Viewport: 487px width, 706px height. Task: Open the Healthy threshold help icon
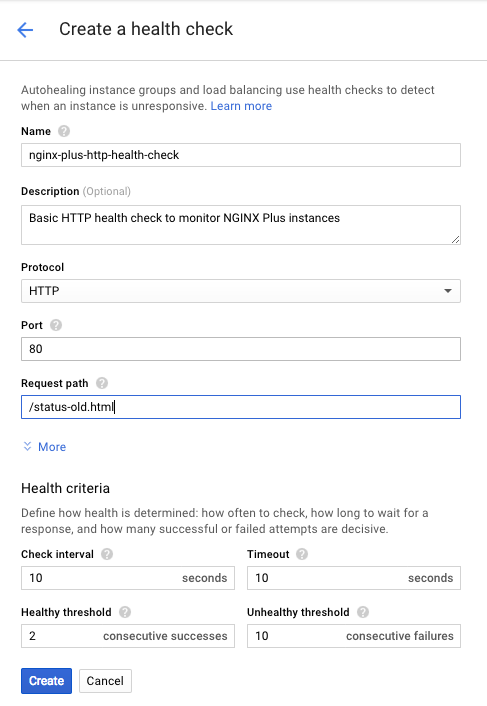pos(125,612)
